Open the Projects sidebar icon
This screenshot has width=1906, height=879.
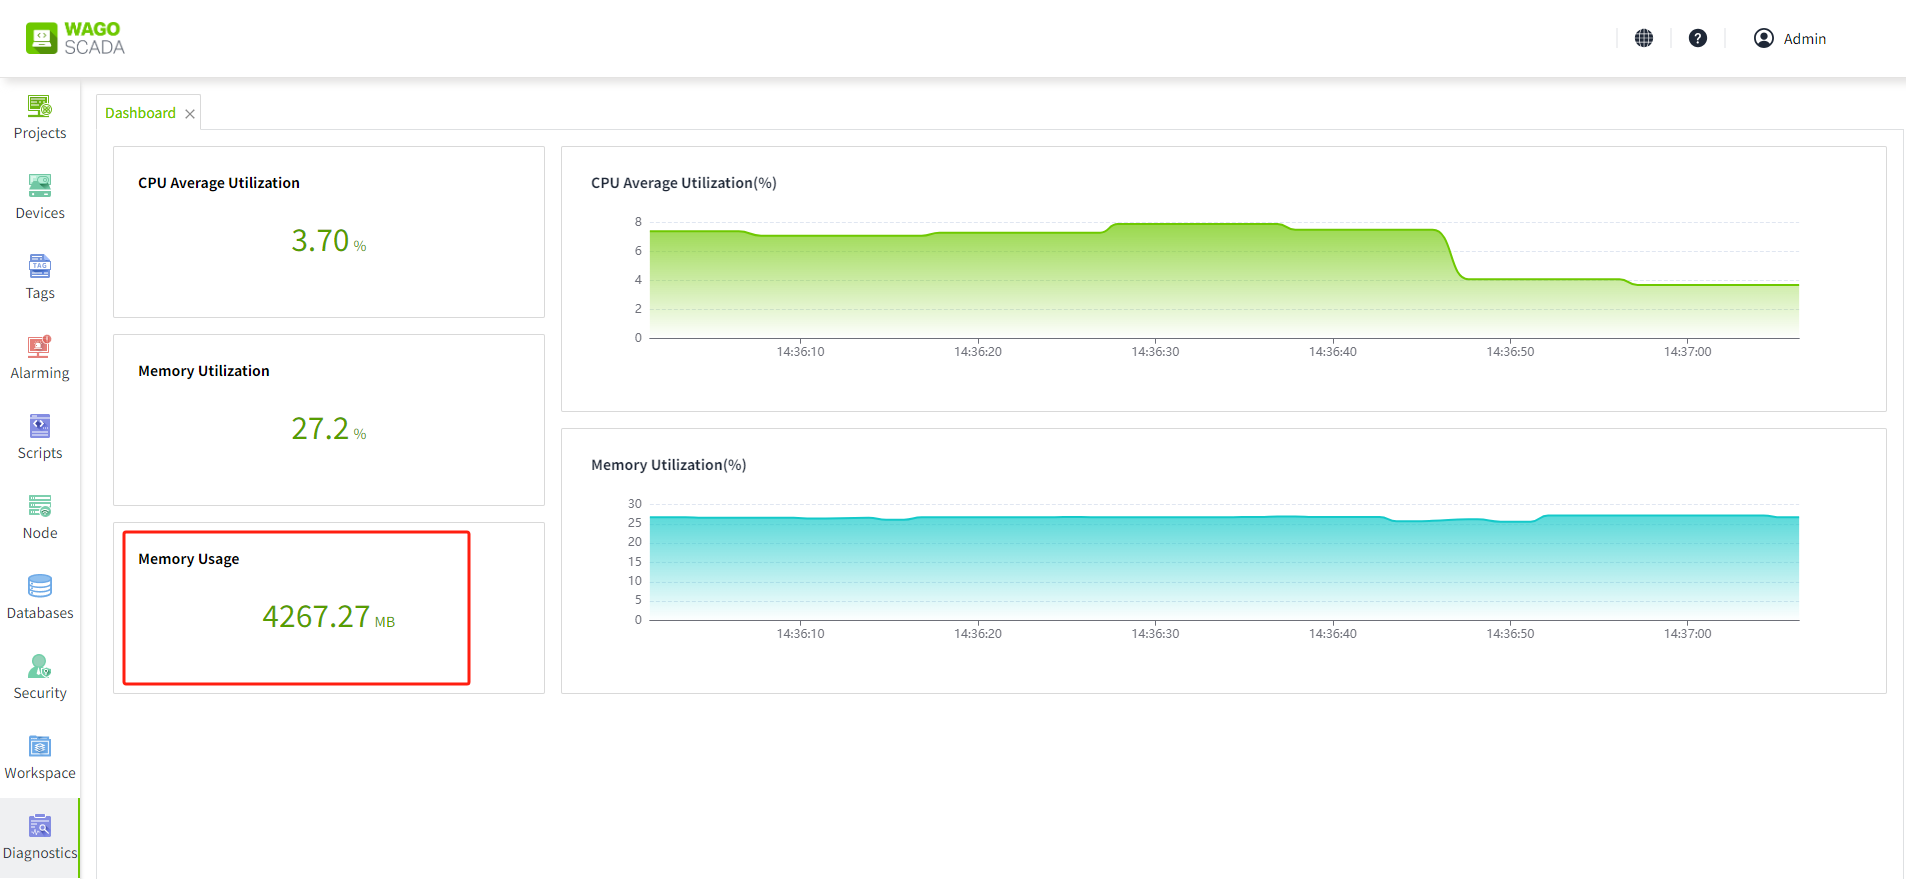point(40,117)
